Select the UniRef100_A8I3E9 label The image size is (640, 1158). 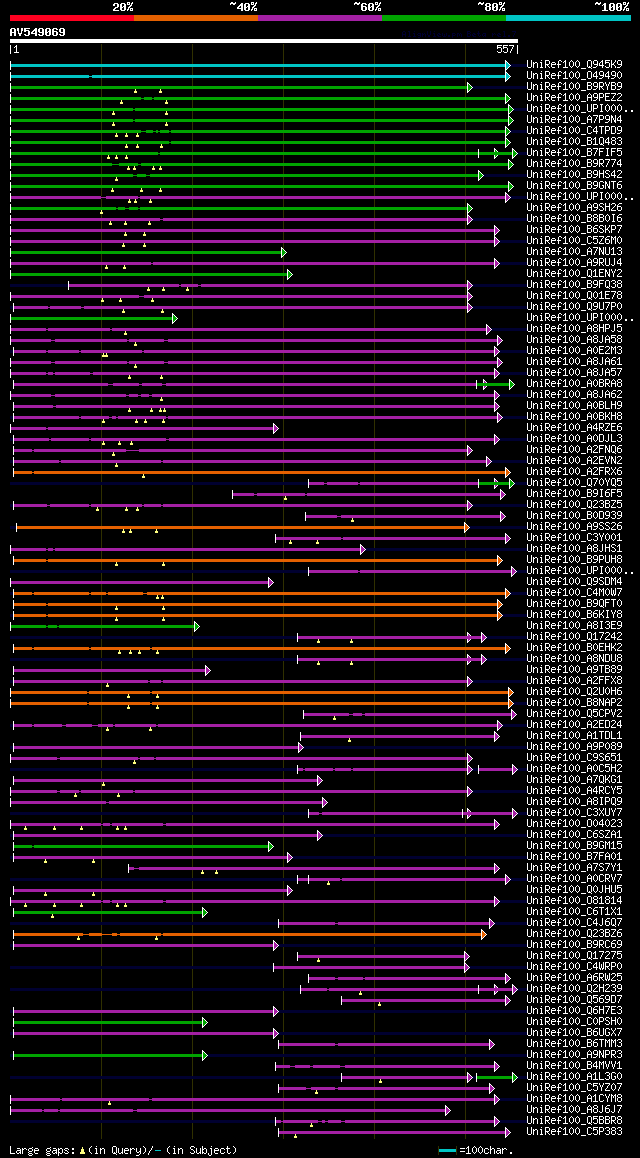tap(574, 626)
